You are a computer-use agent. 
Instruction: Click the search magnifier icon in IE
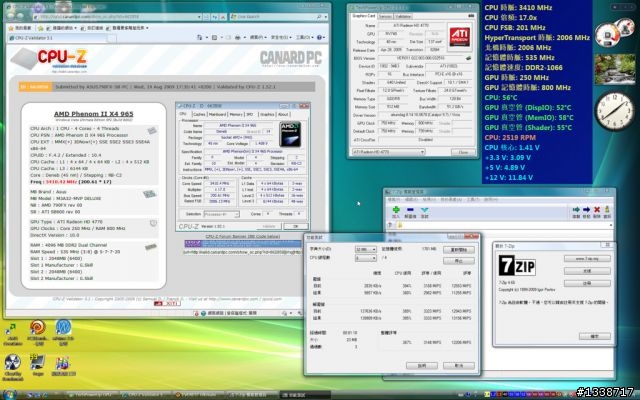coord(319,17)
